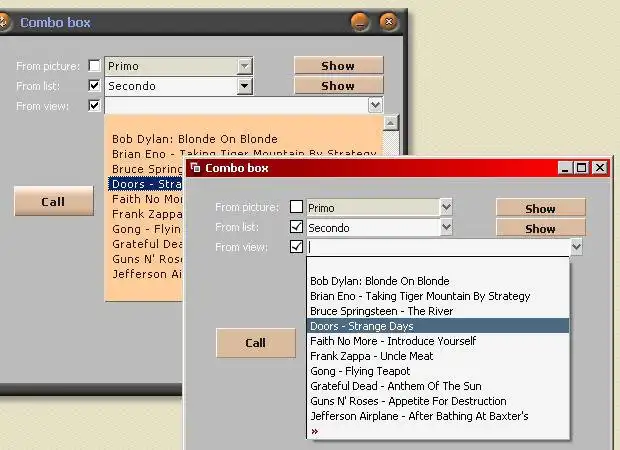Uncheck 'From view' checkbox in back window

pyautogui.click(x=94, y=106)
